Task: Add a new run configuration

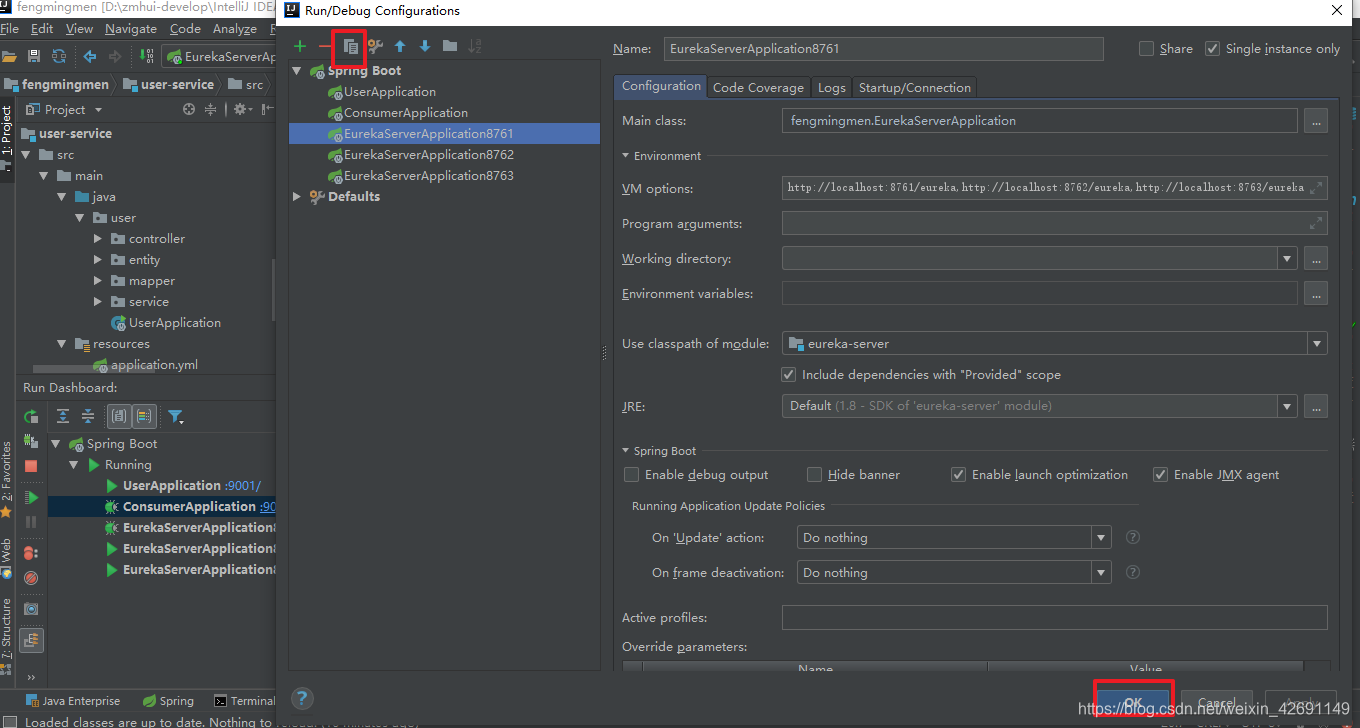Action: click(x=300, y=47)
